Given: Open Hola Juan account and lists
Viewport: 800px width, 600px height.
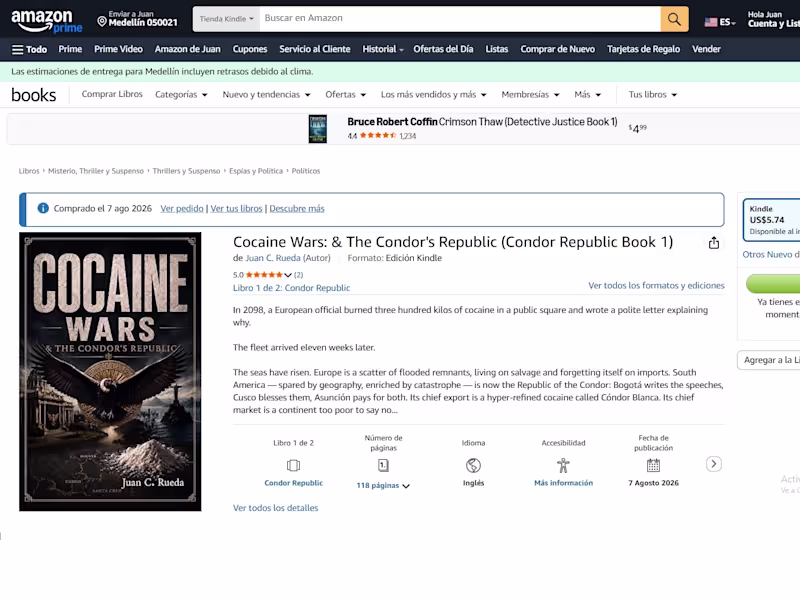Looking at the screenshot, I should tap(773, 19).
